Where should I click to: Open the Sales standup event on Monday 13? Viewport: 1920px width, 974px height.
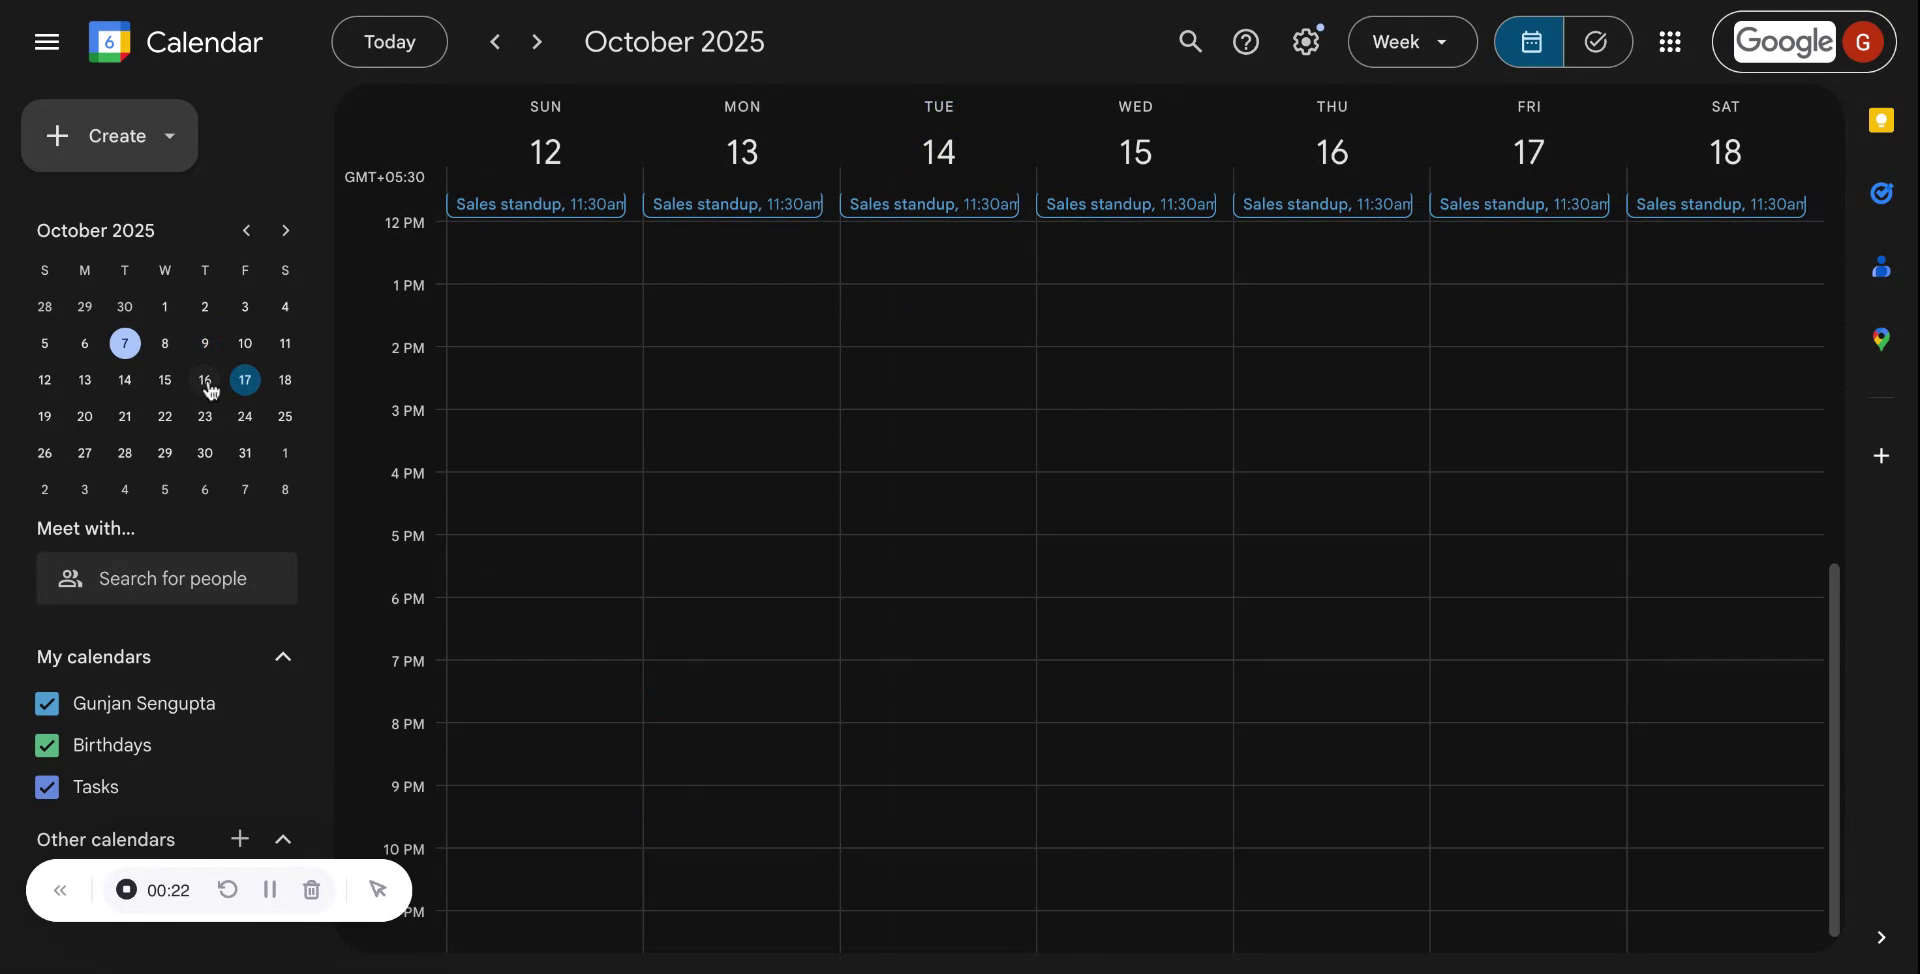[x=735, y=204]
